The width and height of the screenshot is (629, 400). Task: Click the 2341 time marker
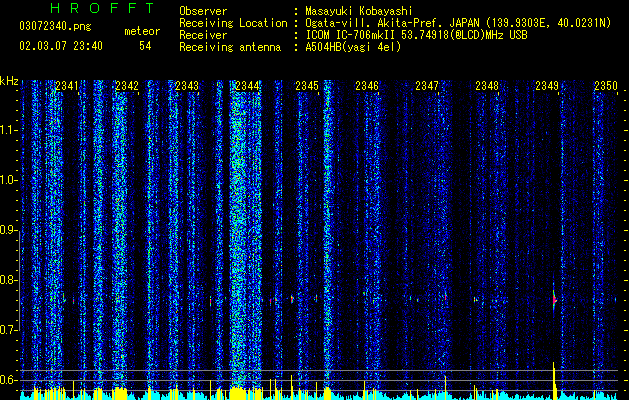pos(67,86)
